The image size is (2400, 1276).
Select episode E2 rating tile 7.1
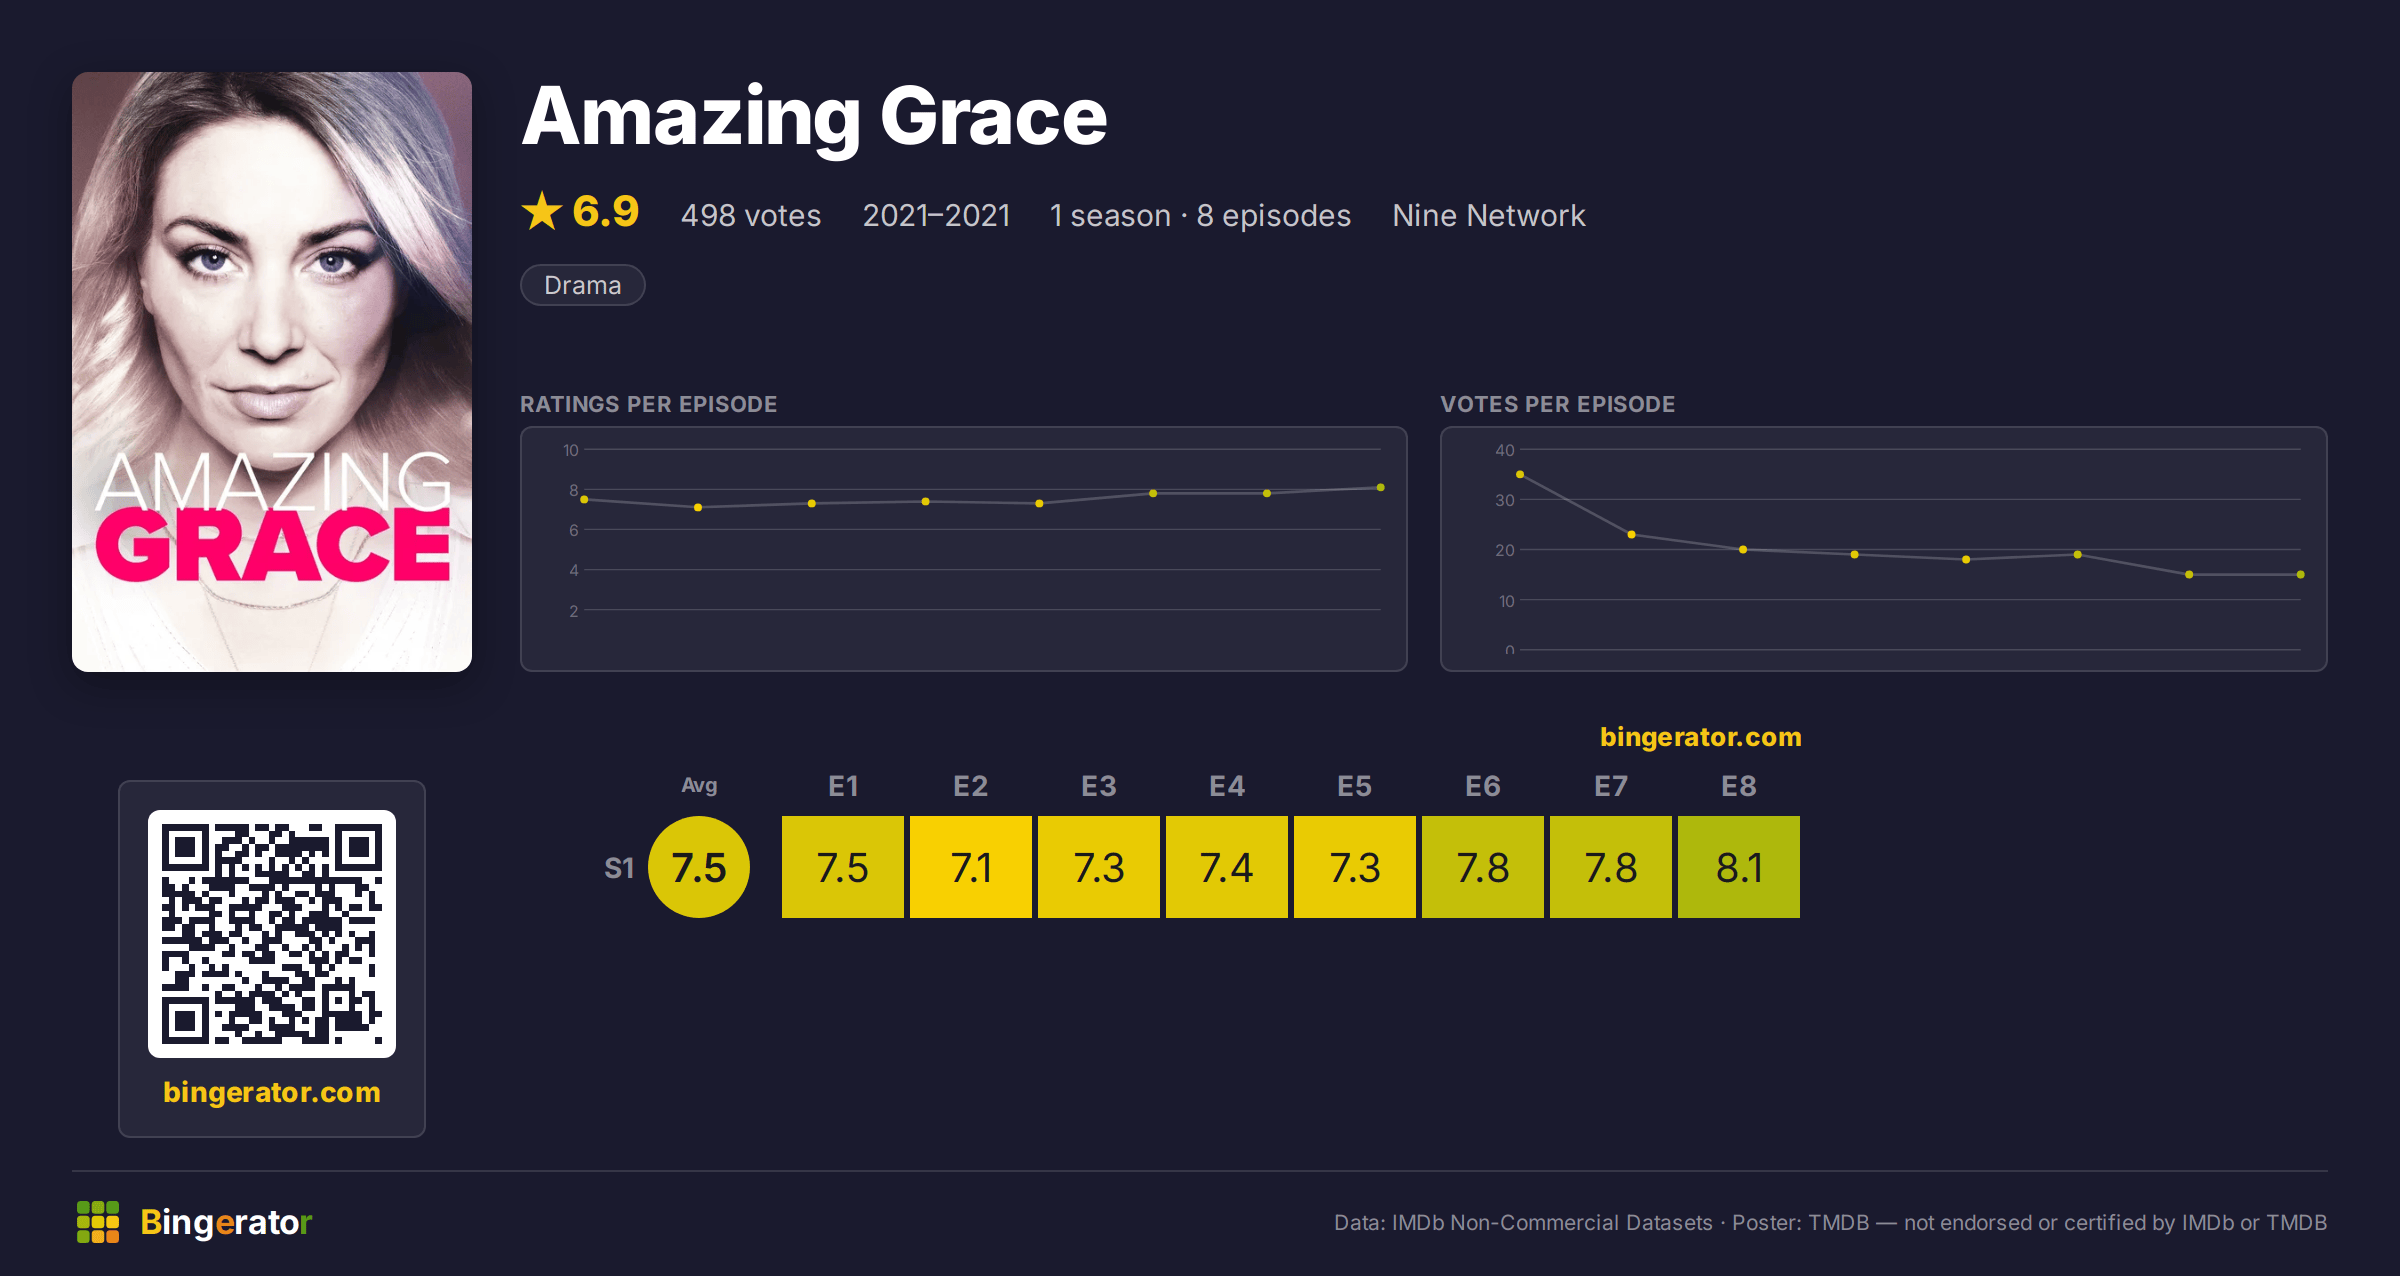pyautogui.click(x=971, y=867)
